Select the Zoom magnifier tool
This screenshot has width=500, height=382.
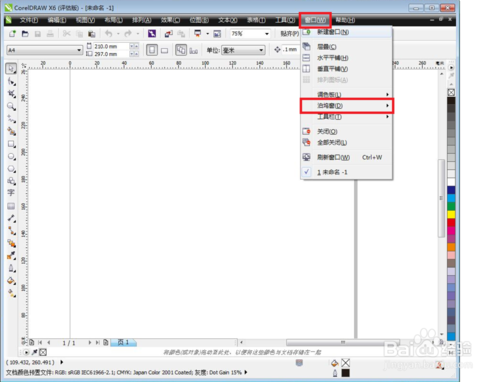click(11, 106)
